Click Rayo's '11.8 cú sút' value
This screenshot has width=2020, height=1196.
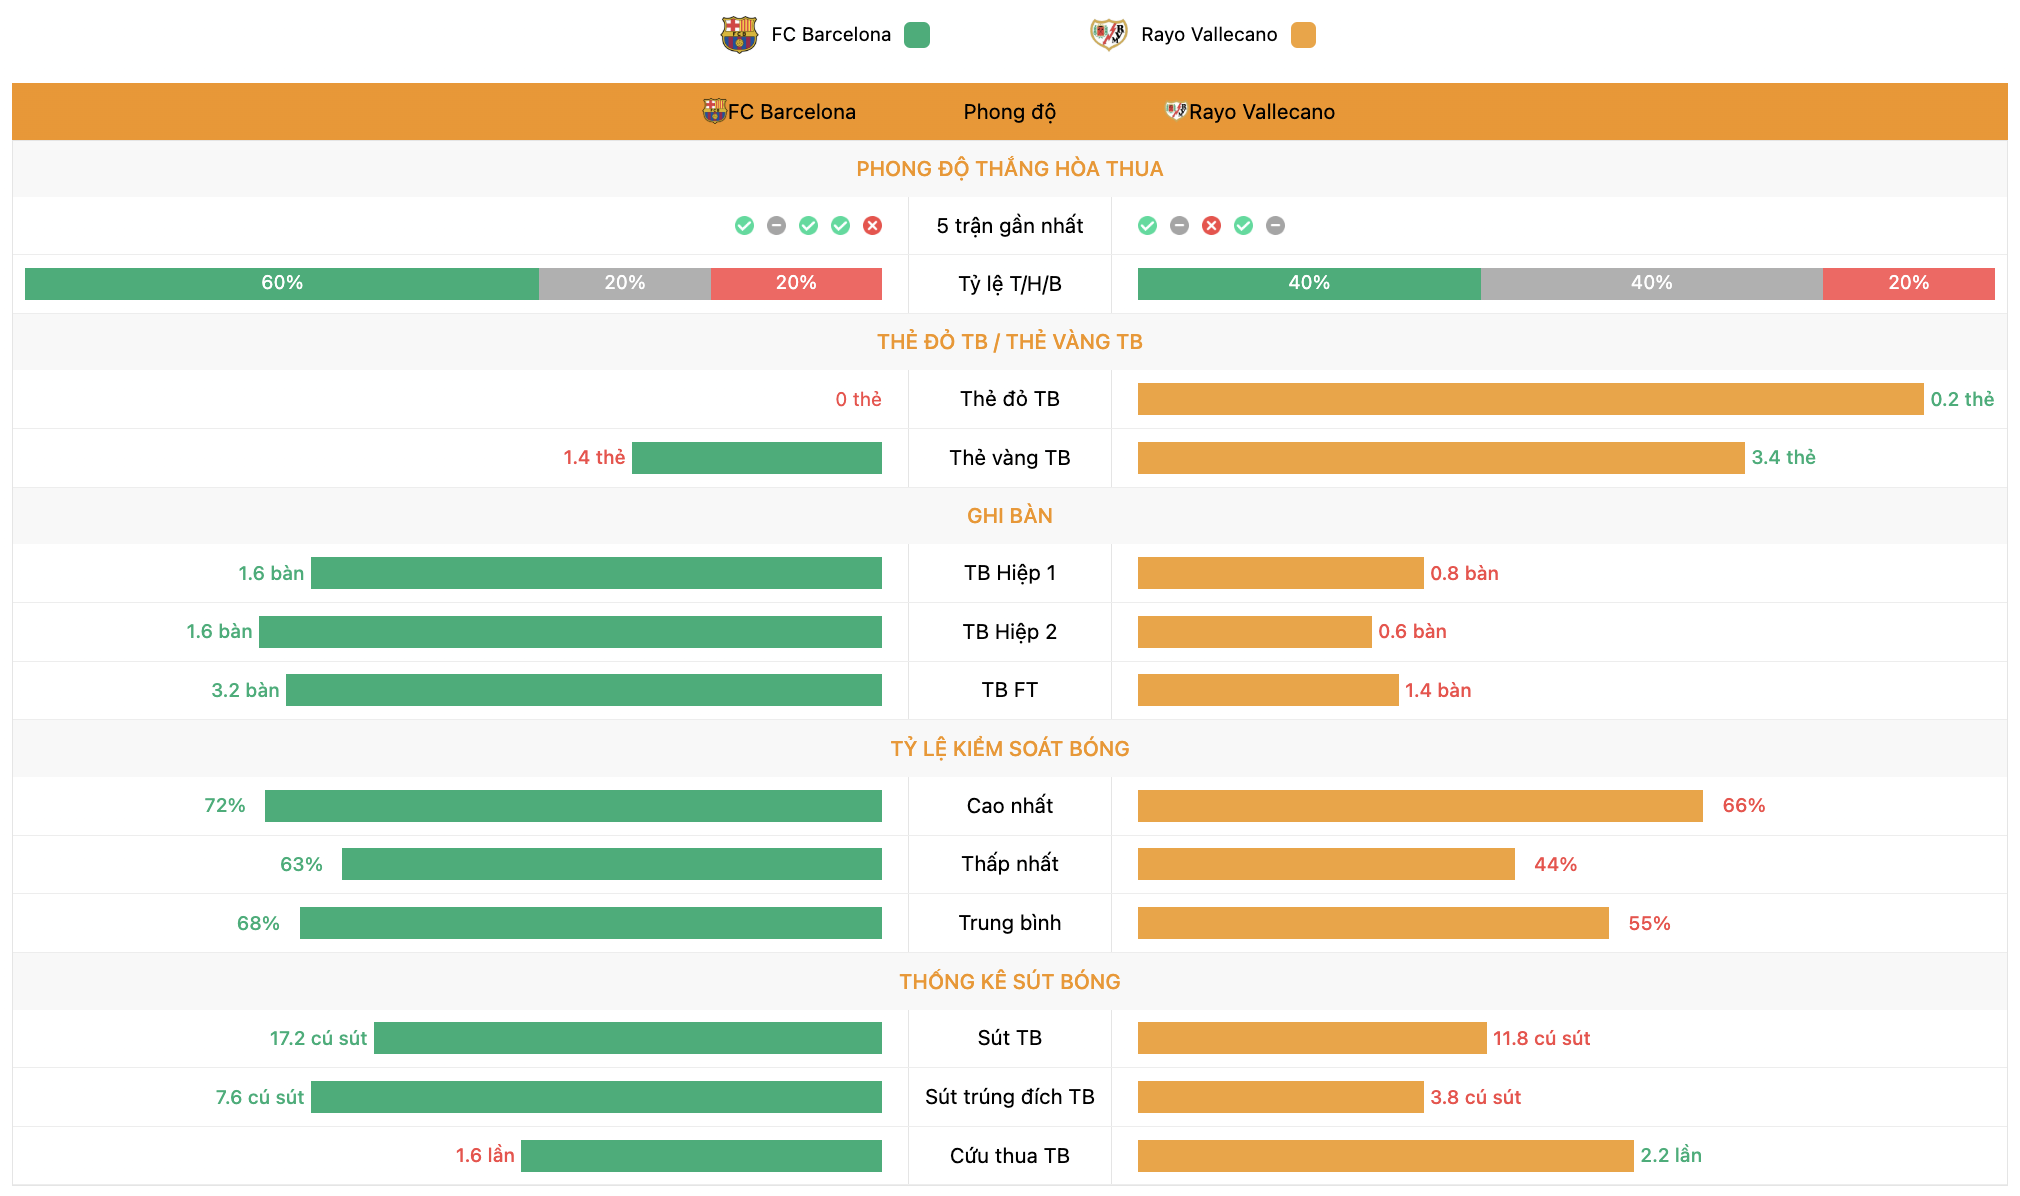coord(1541,1038)
